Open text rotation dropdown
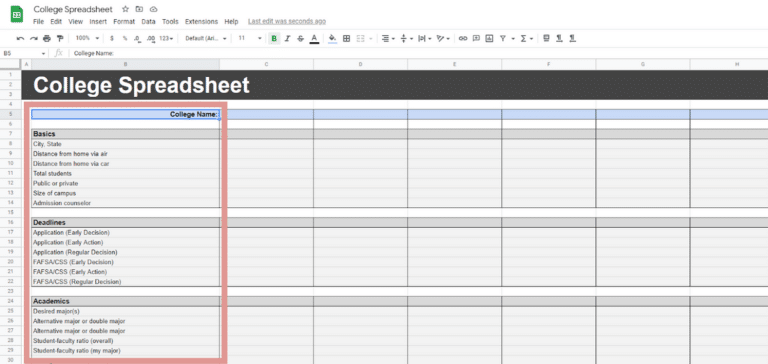Viewport: 768px width, 364px height. [x=443, y=38]
